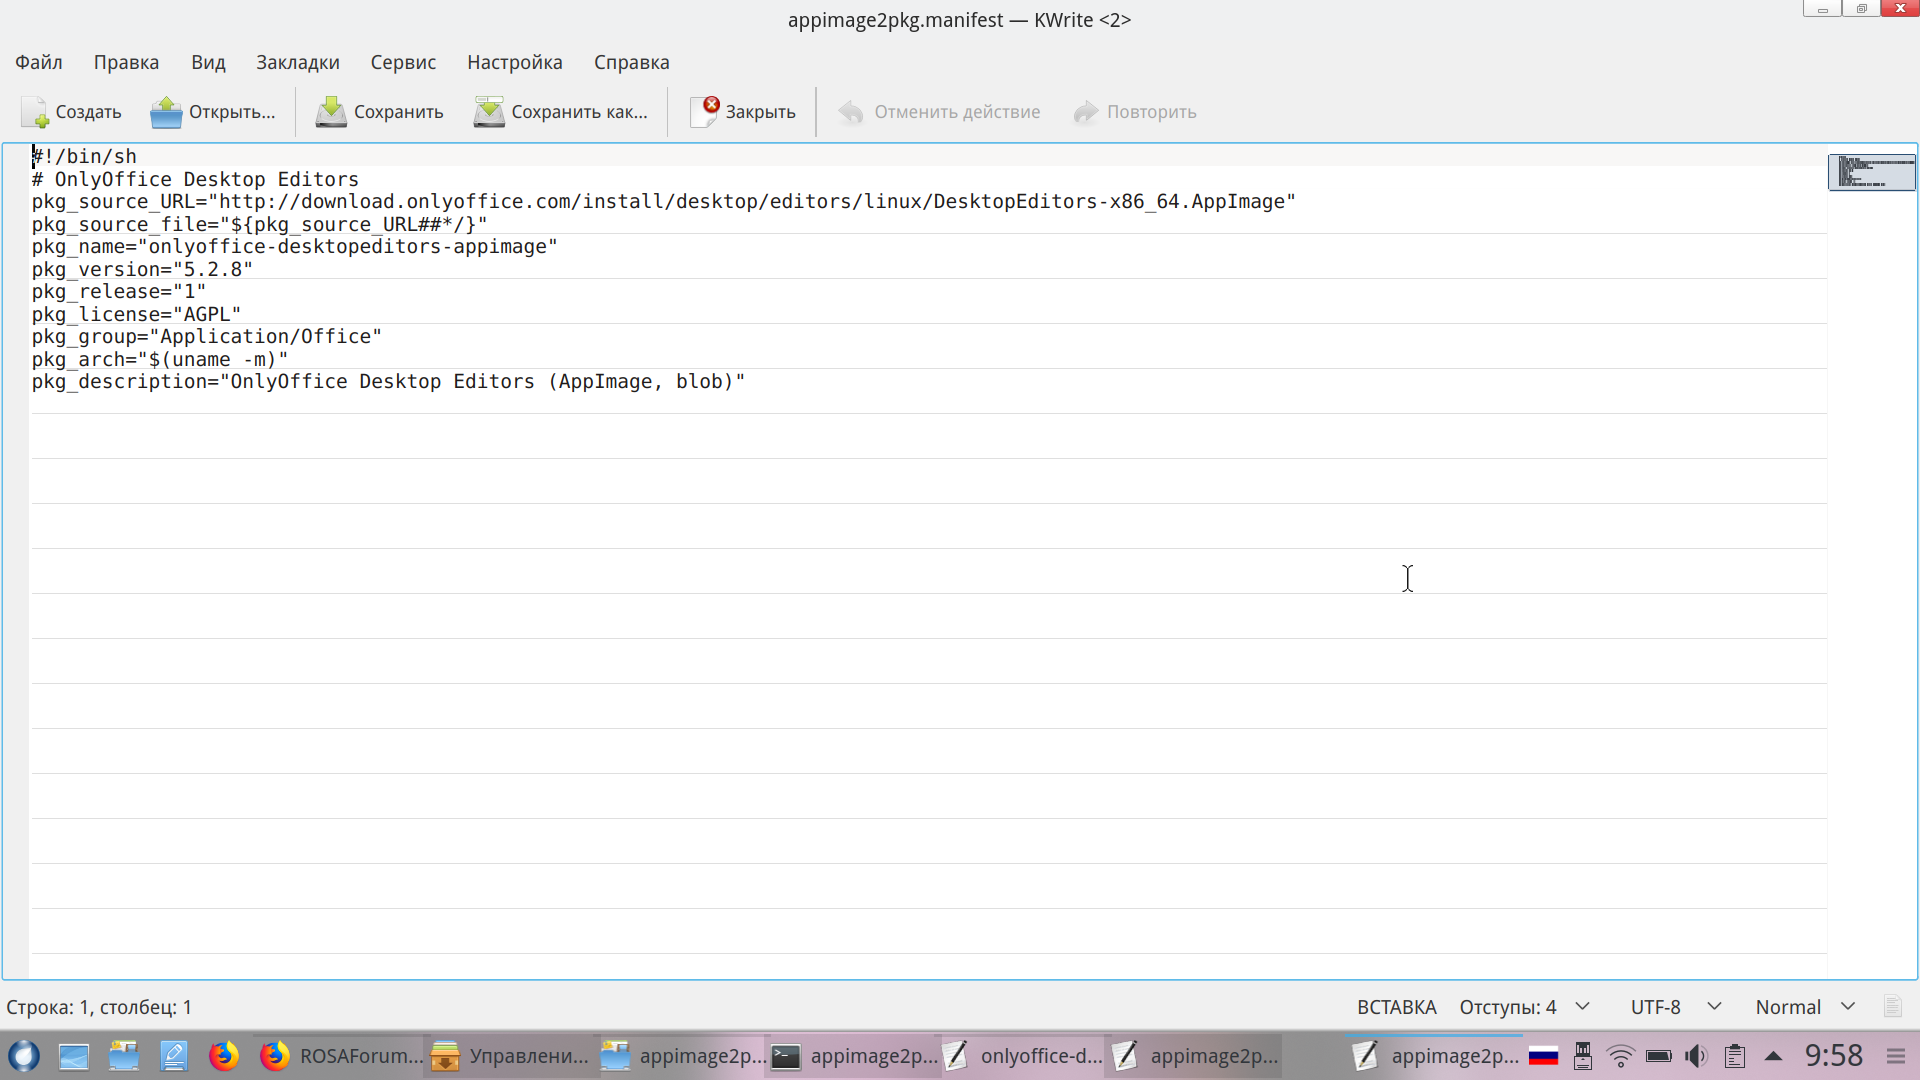Click Строка: 1, столбец: 1 position label

(99, 1007)
